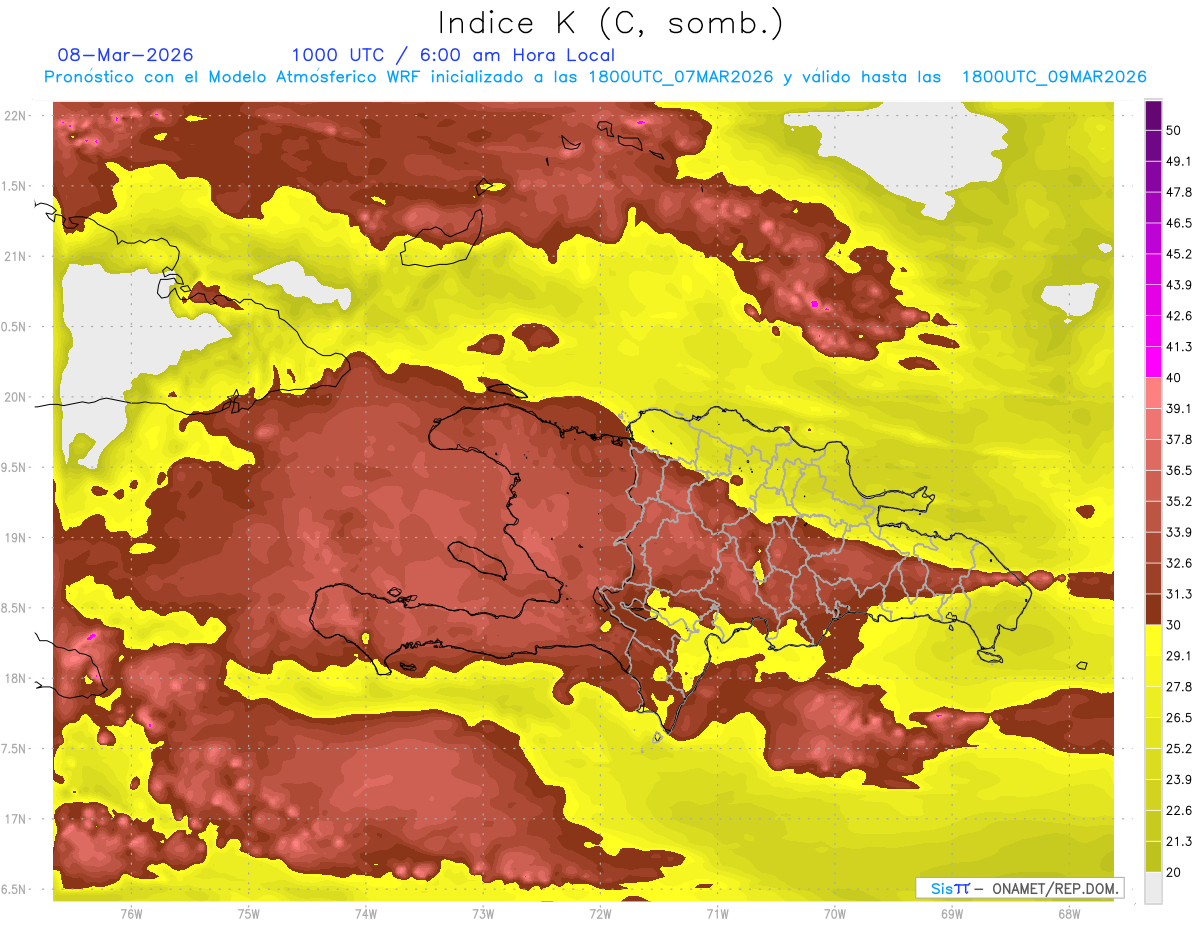Click the "72W" longitude label

click(x=600, y=914)
